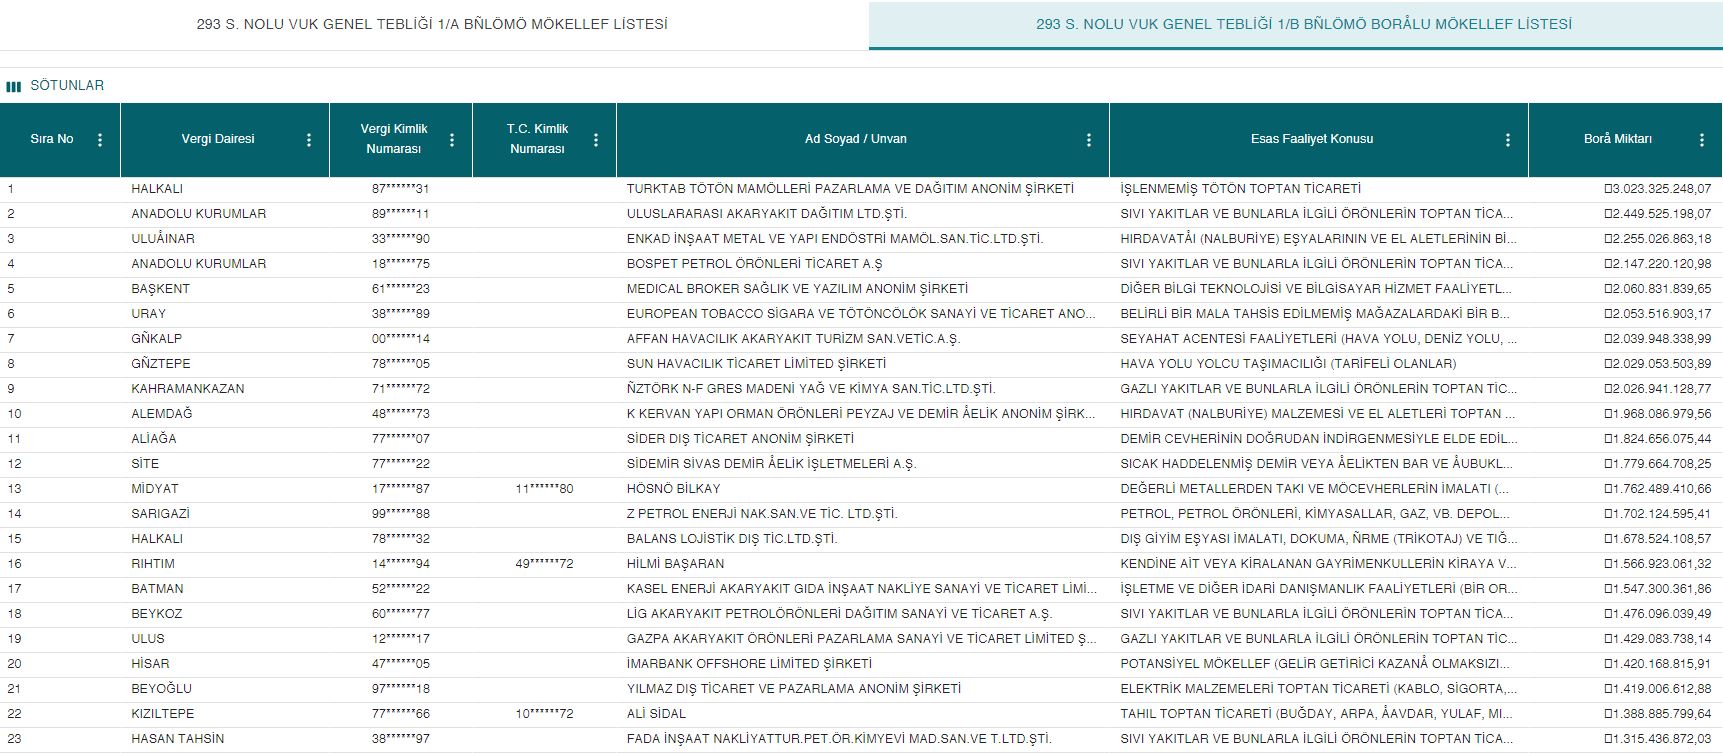Click AFFAN HAVACILIK AKARYAKIT TURİZM cell
The image size is (1723, 753).
point(793,339)
